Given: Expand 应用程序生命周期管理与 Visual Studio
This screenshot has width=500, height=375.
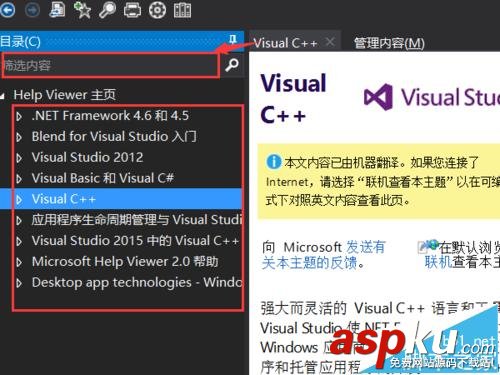Looking at the screenshot, I should pyautogui.click(x=19, y=220).
